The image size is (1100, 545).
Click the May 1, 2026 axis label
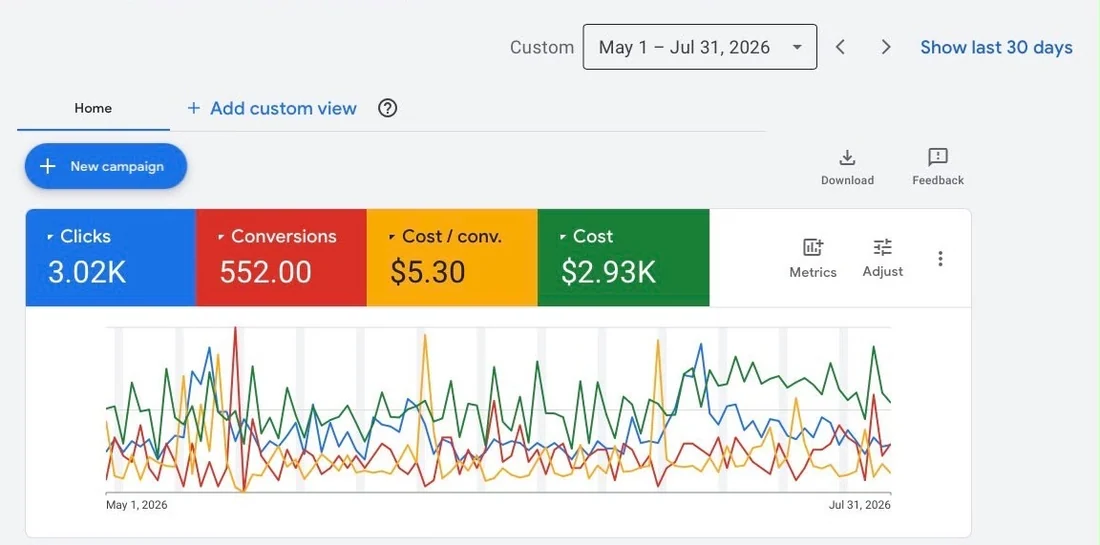click(137, 505)
